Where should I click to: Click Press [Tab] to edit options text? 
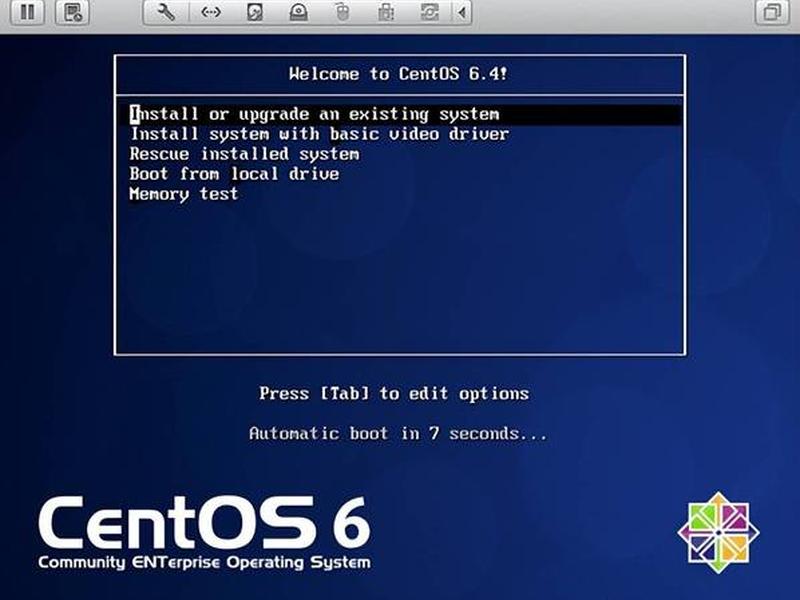pos(394,394)
